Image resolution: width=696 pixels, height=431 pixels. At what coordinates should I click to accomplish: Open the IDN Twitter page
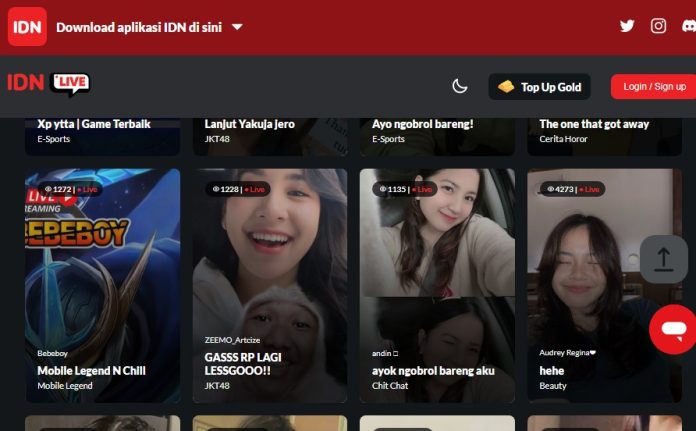coord(627,27)
